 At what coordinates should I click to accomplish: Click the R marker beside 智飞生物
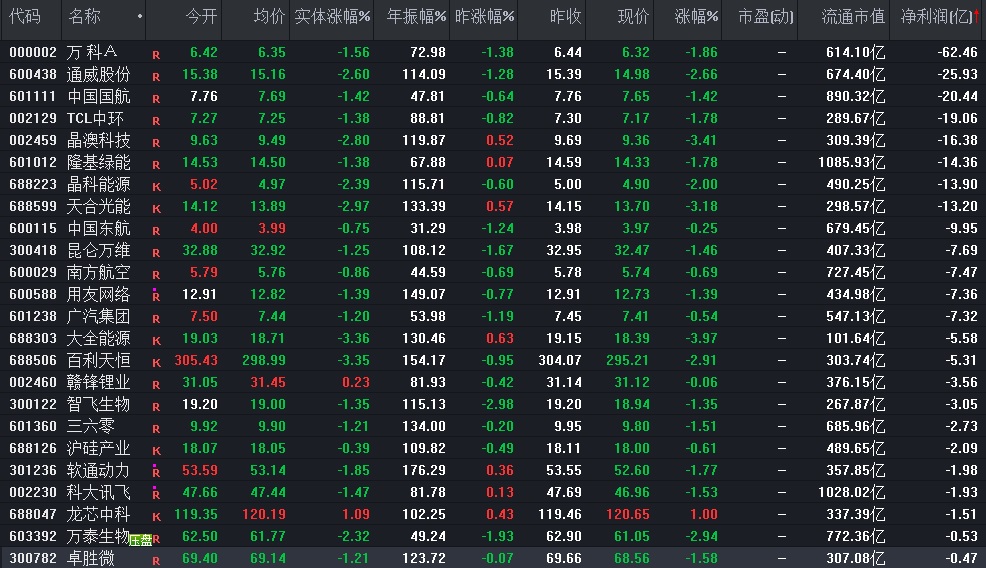[x=156, y=408]
